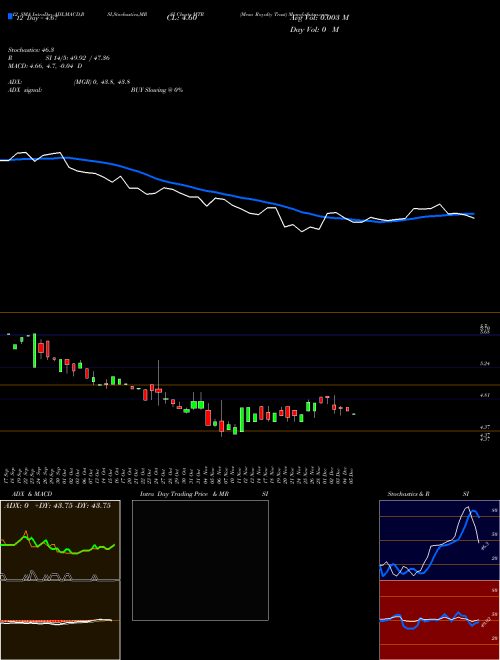Click the 'ADX: 0 +DY: 43.75 -DY: 43.75' readout
Viewport: 500px width, 660px height.
[x=57, y=506]
